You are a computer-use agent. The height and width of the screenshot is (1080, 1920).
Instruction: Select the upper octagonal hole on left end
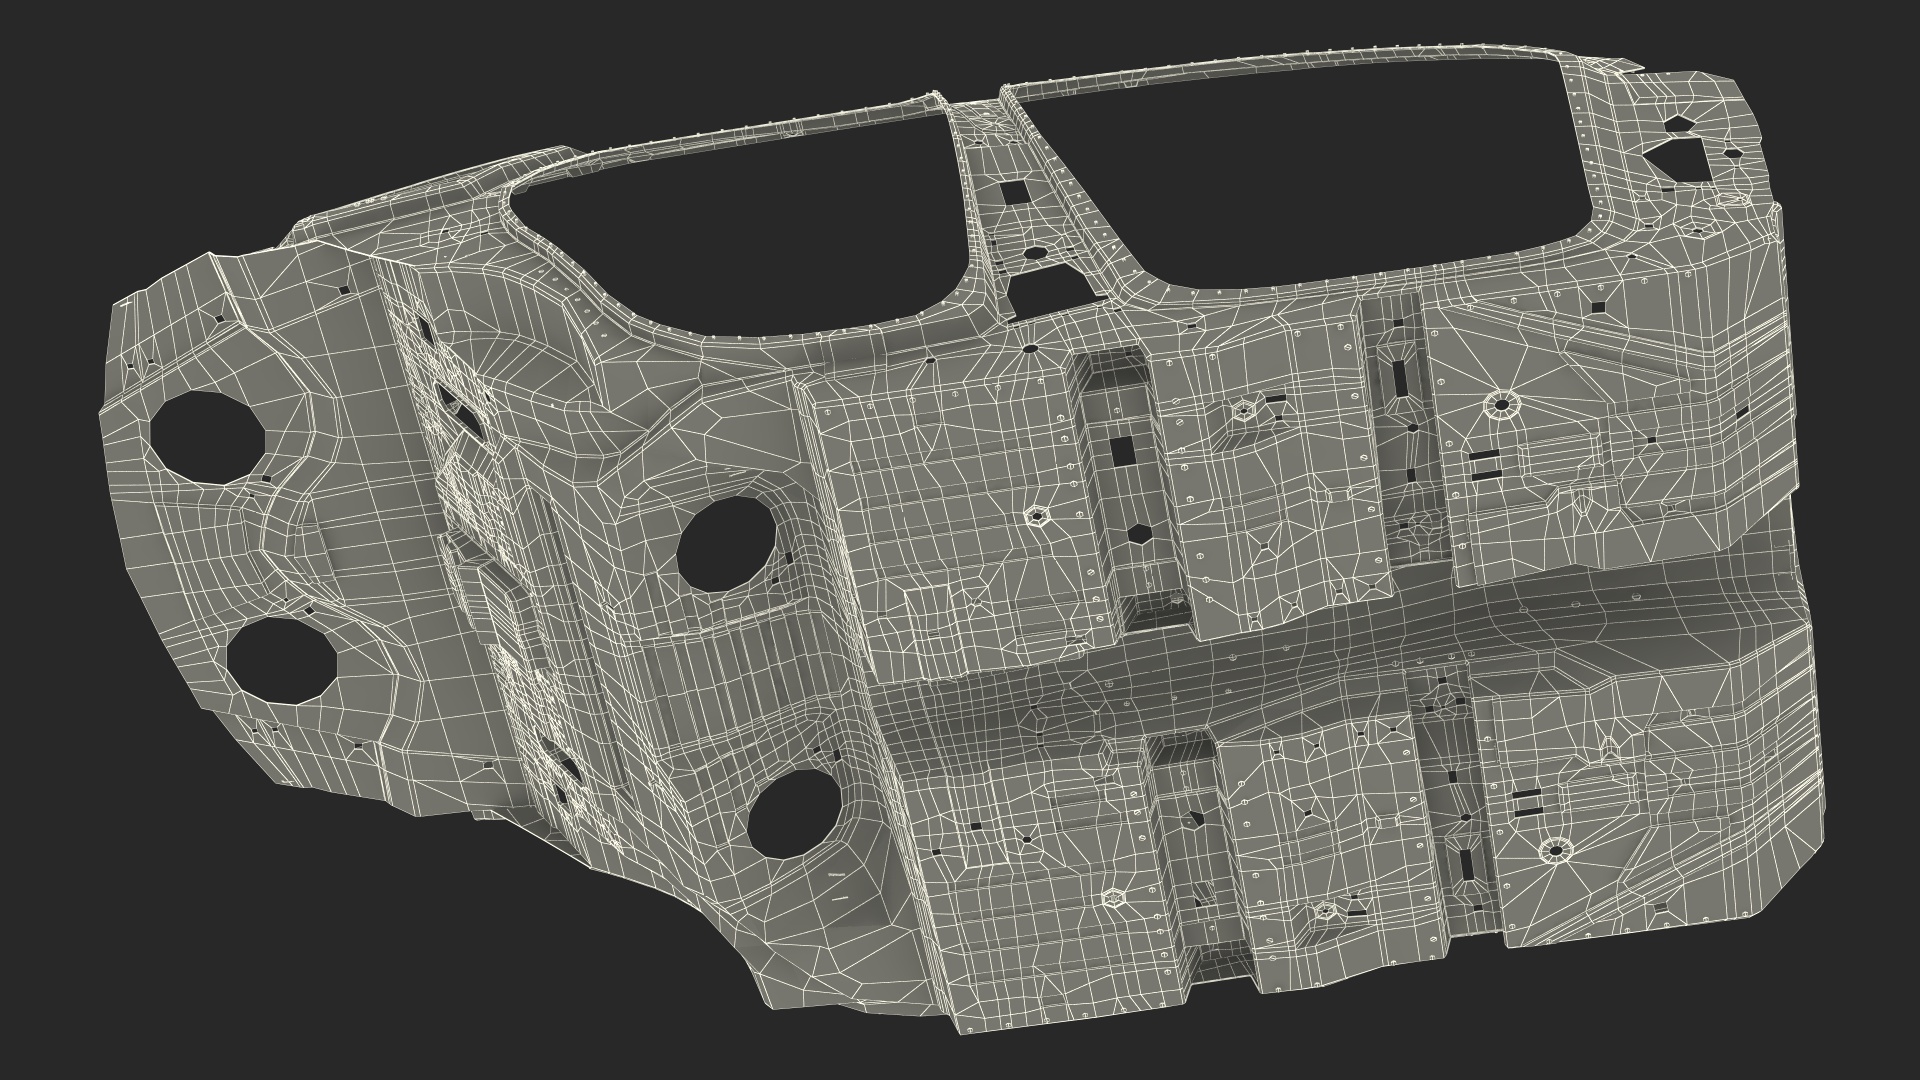[208, 437]
